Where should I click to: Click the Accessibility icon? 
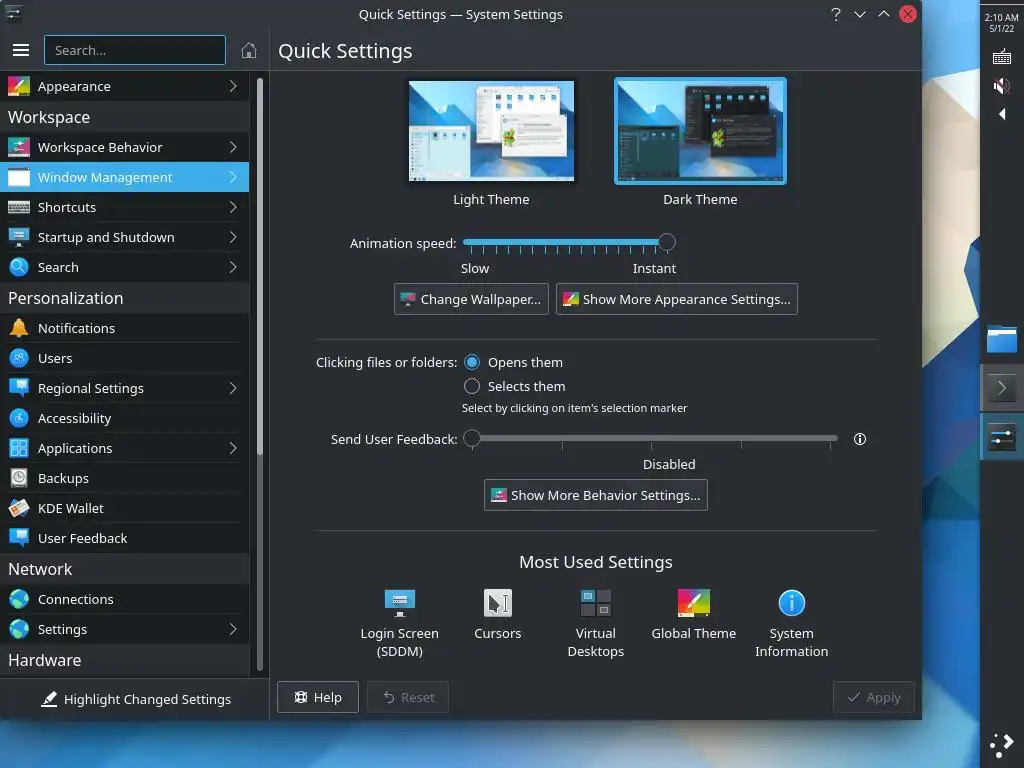[x=18, y=418]
